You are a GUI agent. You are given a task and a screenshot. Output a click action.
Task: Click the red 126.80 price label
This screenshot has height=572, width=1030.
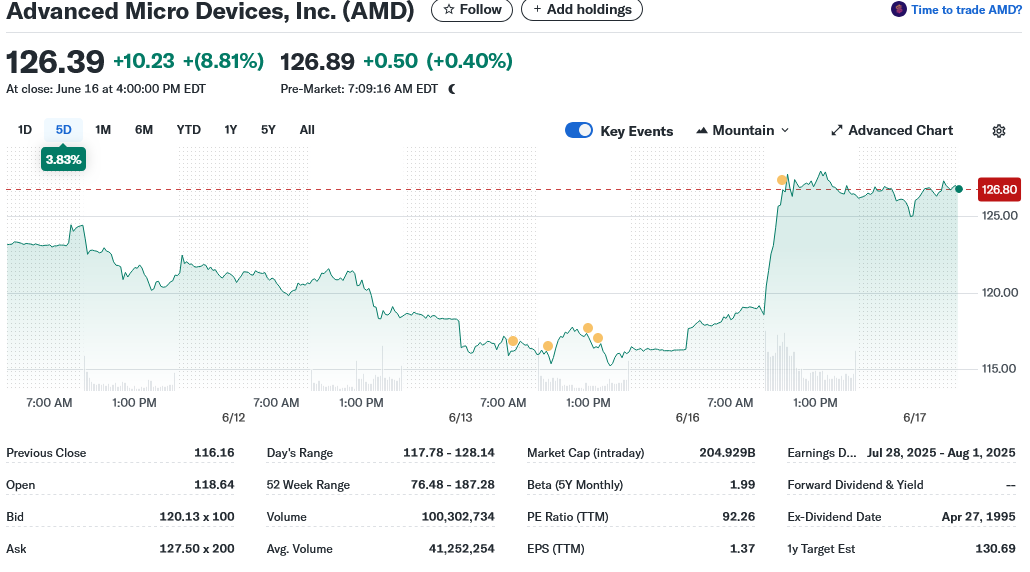point(999,190)
